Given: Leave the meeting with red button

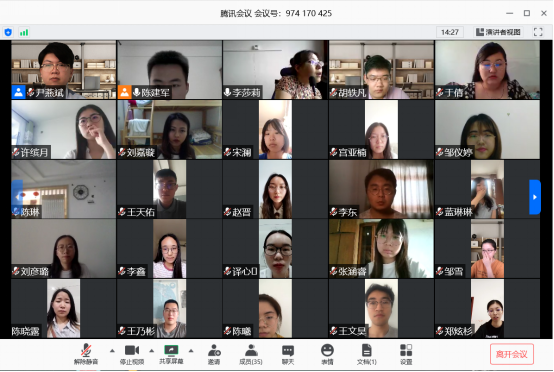Looking at the screenshot, I should (512, 354).
